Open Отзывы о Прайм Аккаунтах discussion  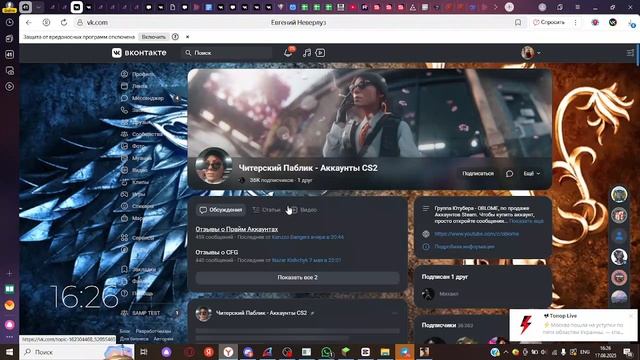[x=237, y=229]
